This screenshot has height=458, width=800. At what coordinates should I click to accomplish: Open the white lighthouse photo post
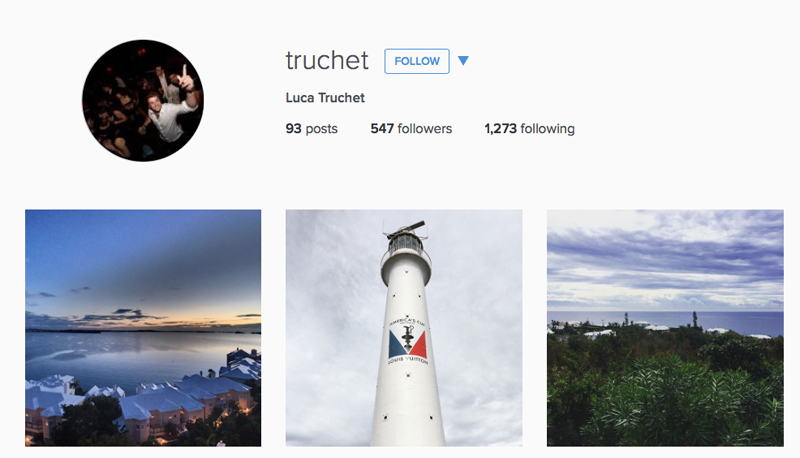[404, 328]
